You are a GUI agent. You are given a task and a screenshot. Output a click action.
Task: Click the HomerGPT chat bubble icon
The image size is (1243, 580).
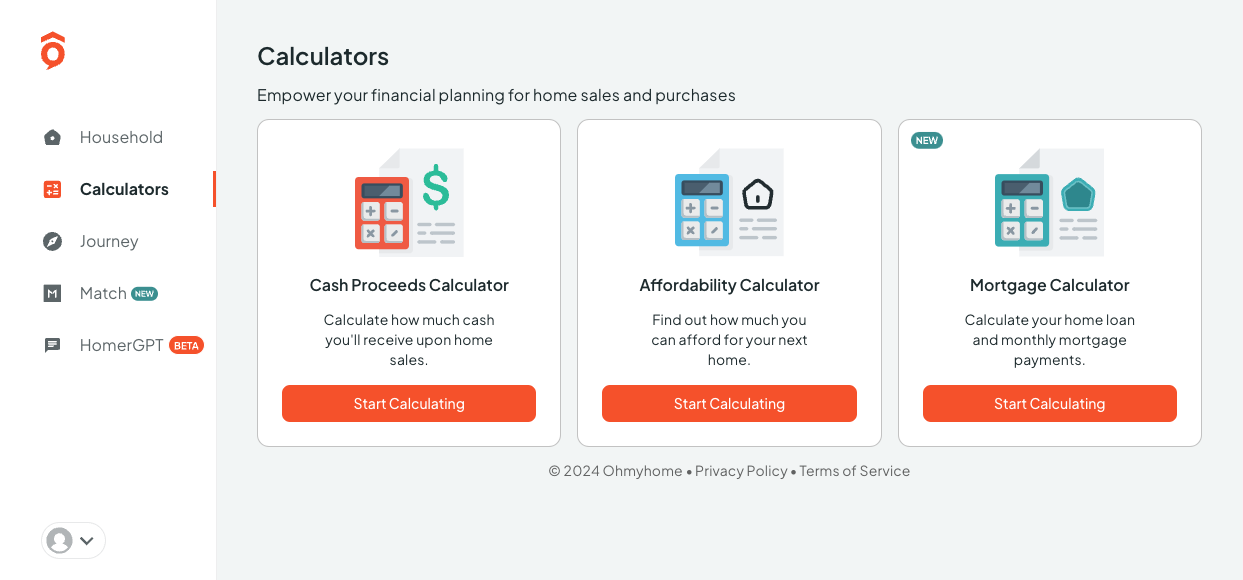point(53,345)
